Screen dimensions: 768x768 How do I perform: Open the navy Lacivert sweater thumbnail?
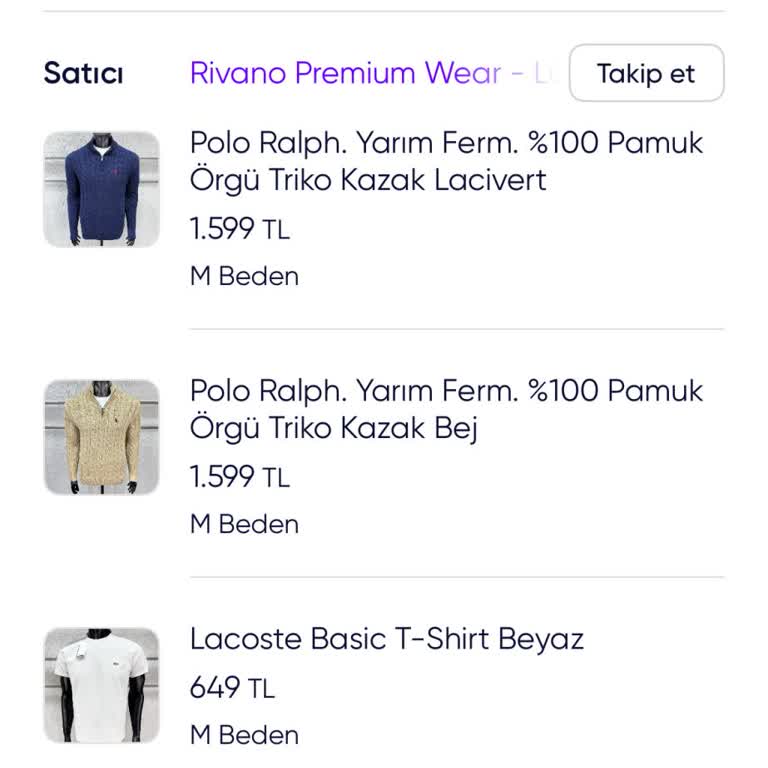(x=101, y=189)
